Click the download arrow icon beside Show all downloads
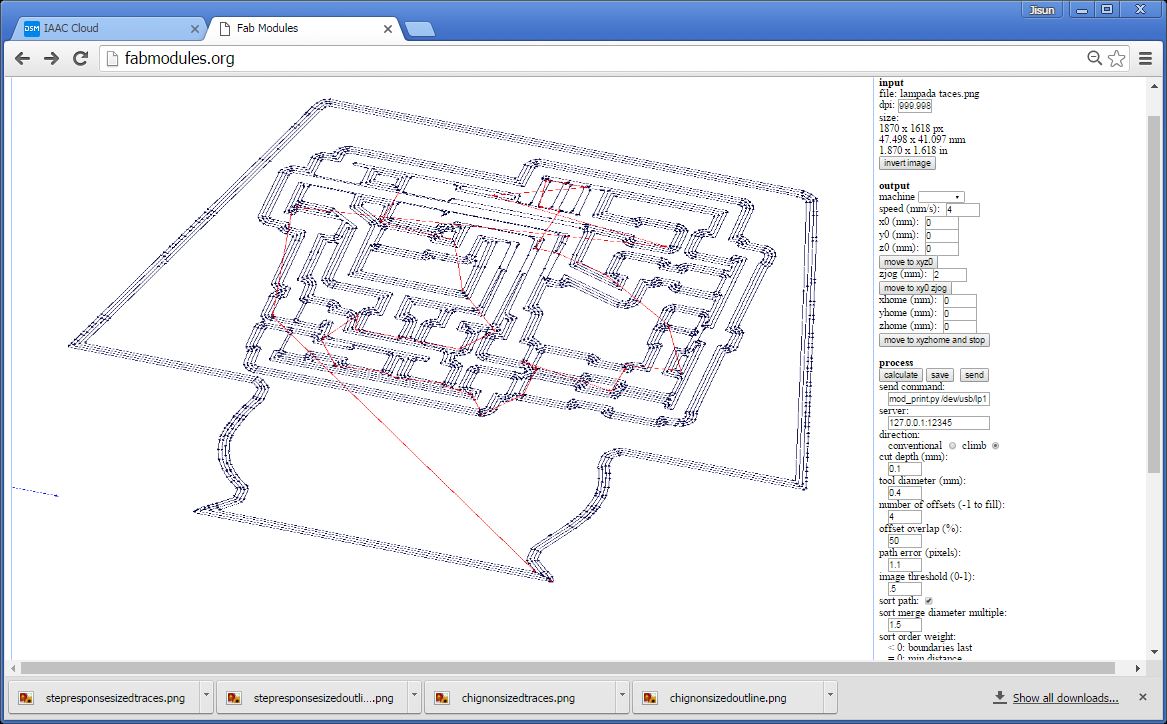Image resolution: width=1167 pixels, height=724 pixels. pos(1000,697)
